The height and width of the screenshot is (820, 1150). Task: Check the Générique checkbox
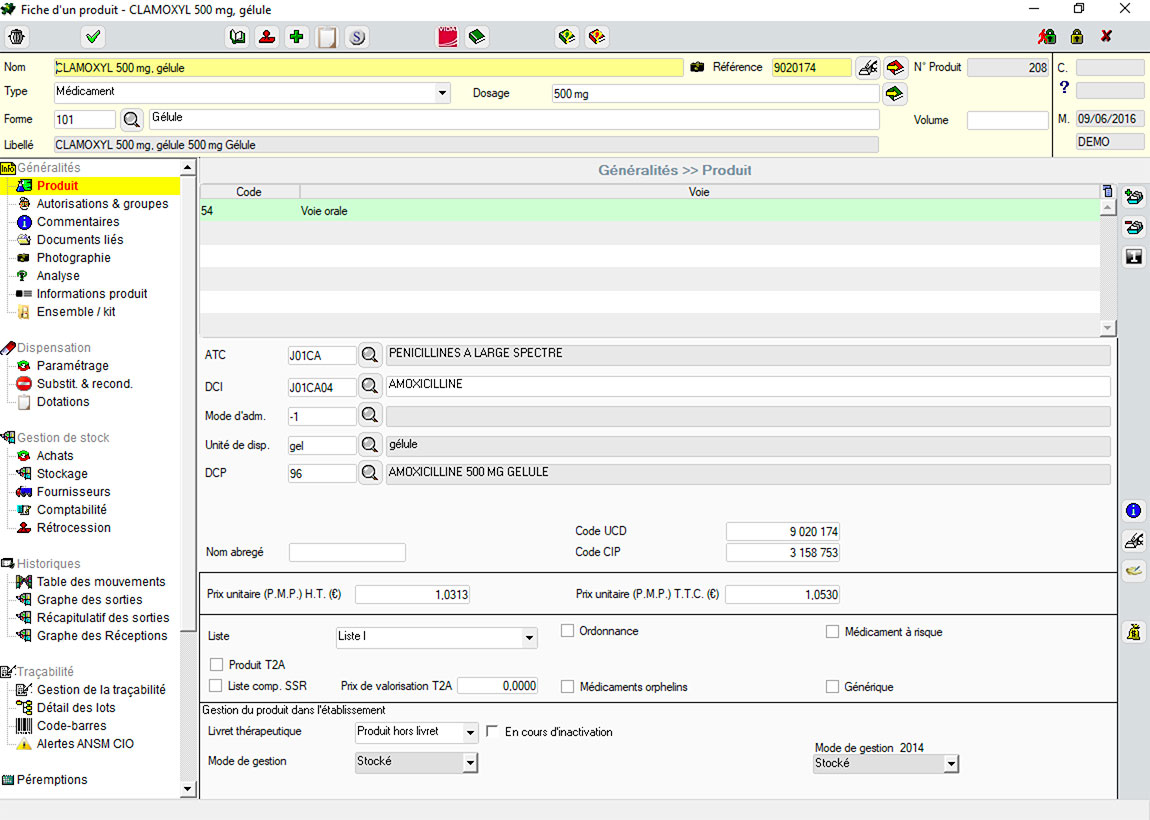[832, 686]
